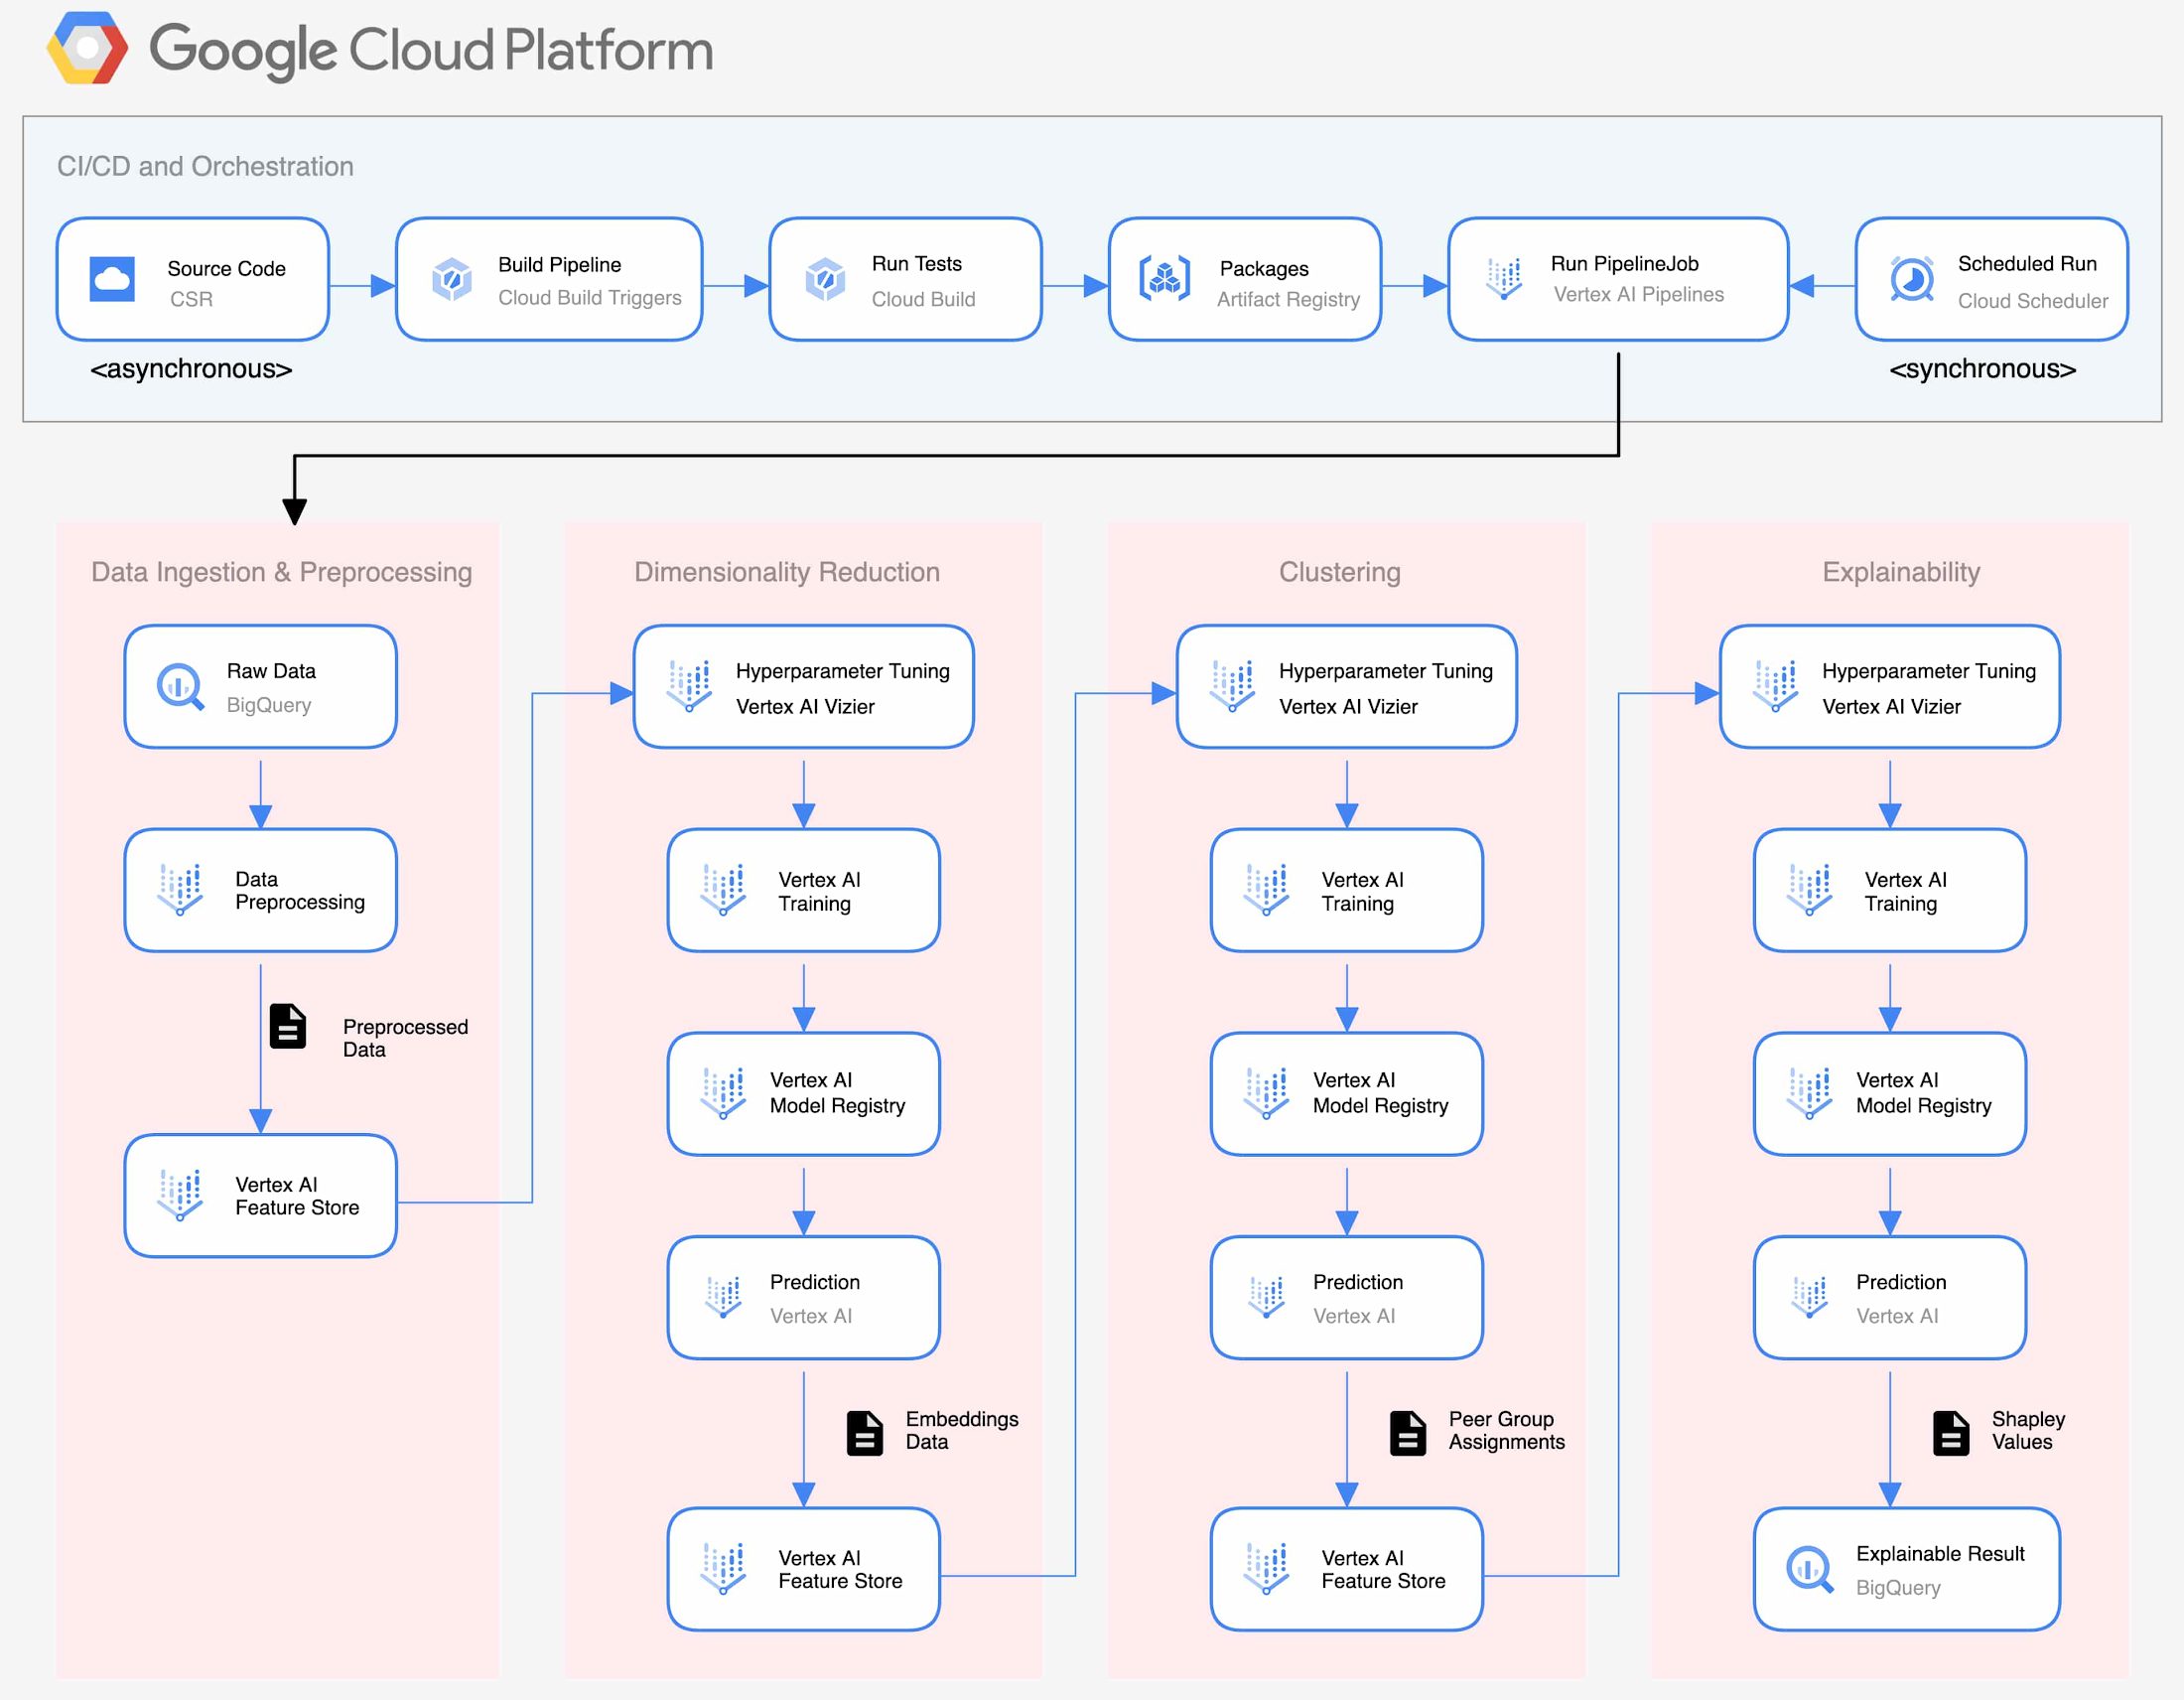
Task: Click Vertex icon in Ingestion Feature Store node
Action: tap(180, 1196)
